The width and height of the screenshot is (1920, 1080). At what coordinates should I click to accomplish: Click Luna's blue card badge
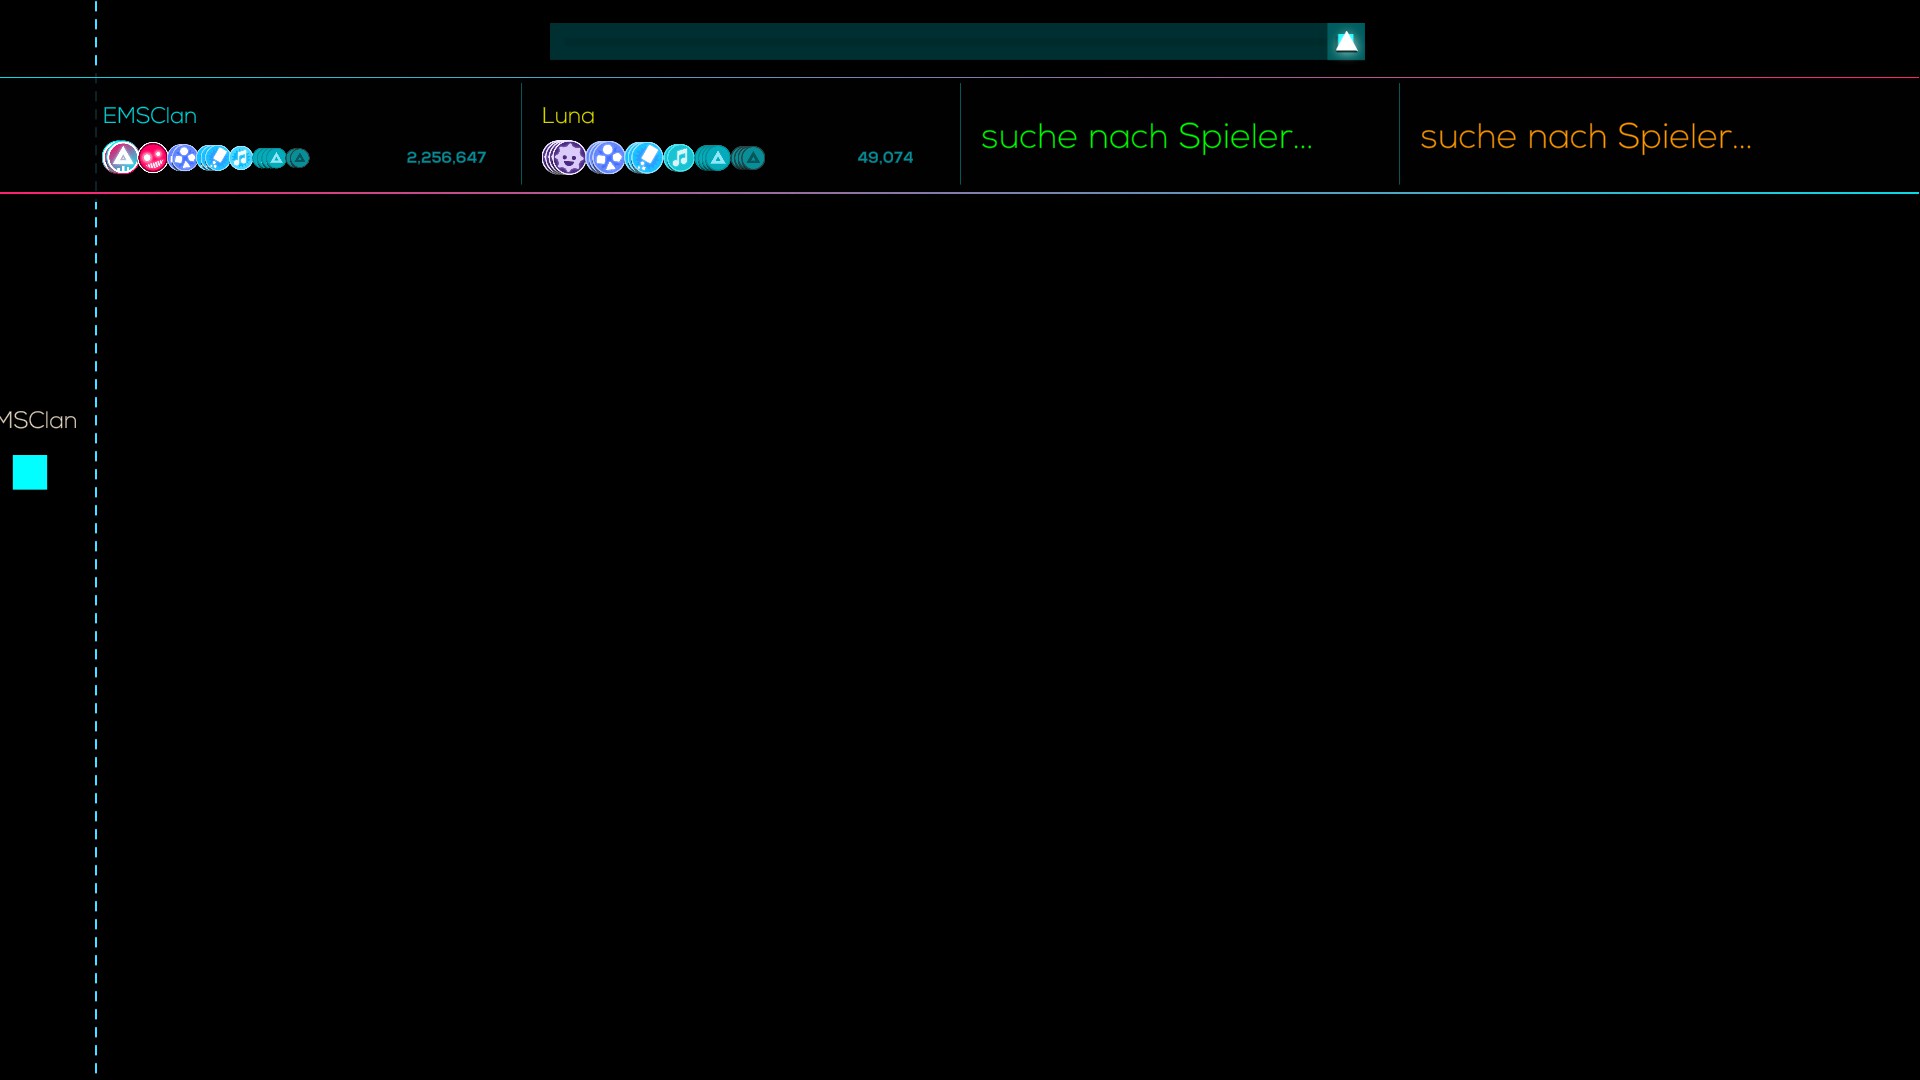[646, 158]
